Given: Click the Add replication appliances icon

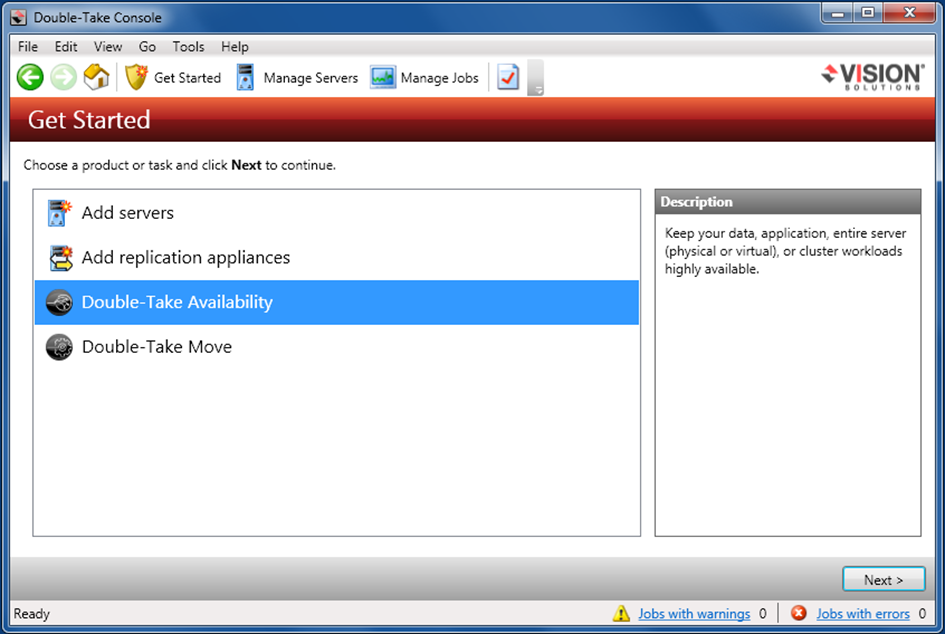Looking at the screenshot, I should [60, 258].
